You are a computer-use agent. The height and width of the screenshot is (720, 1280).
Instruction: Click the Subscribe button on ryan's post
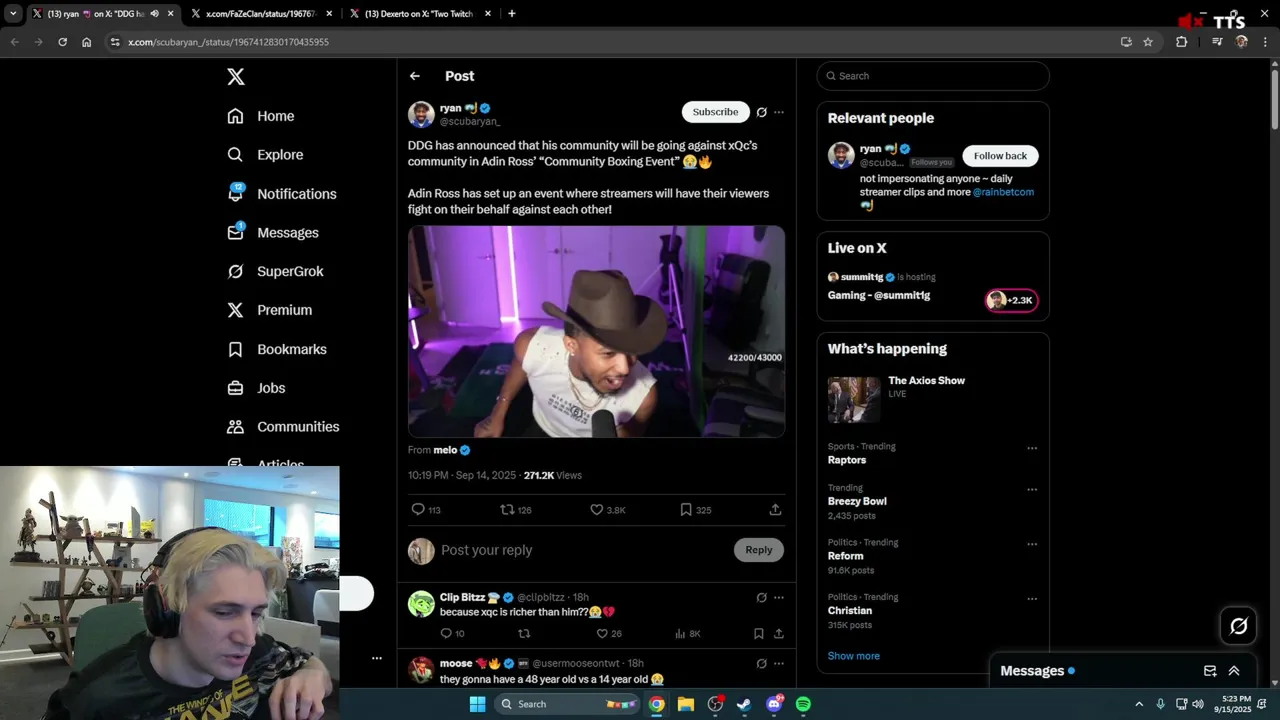tap(715, 112)
